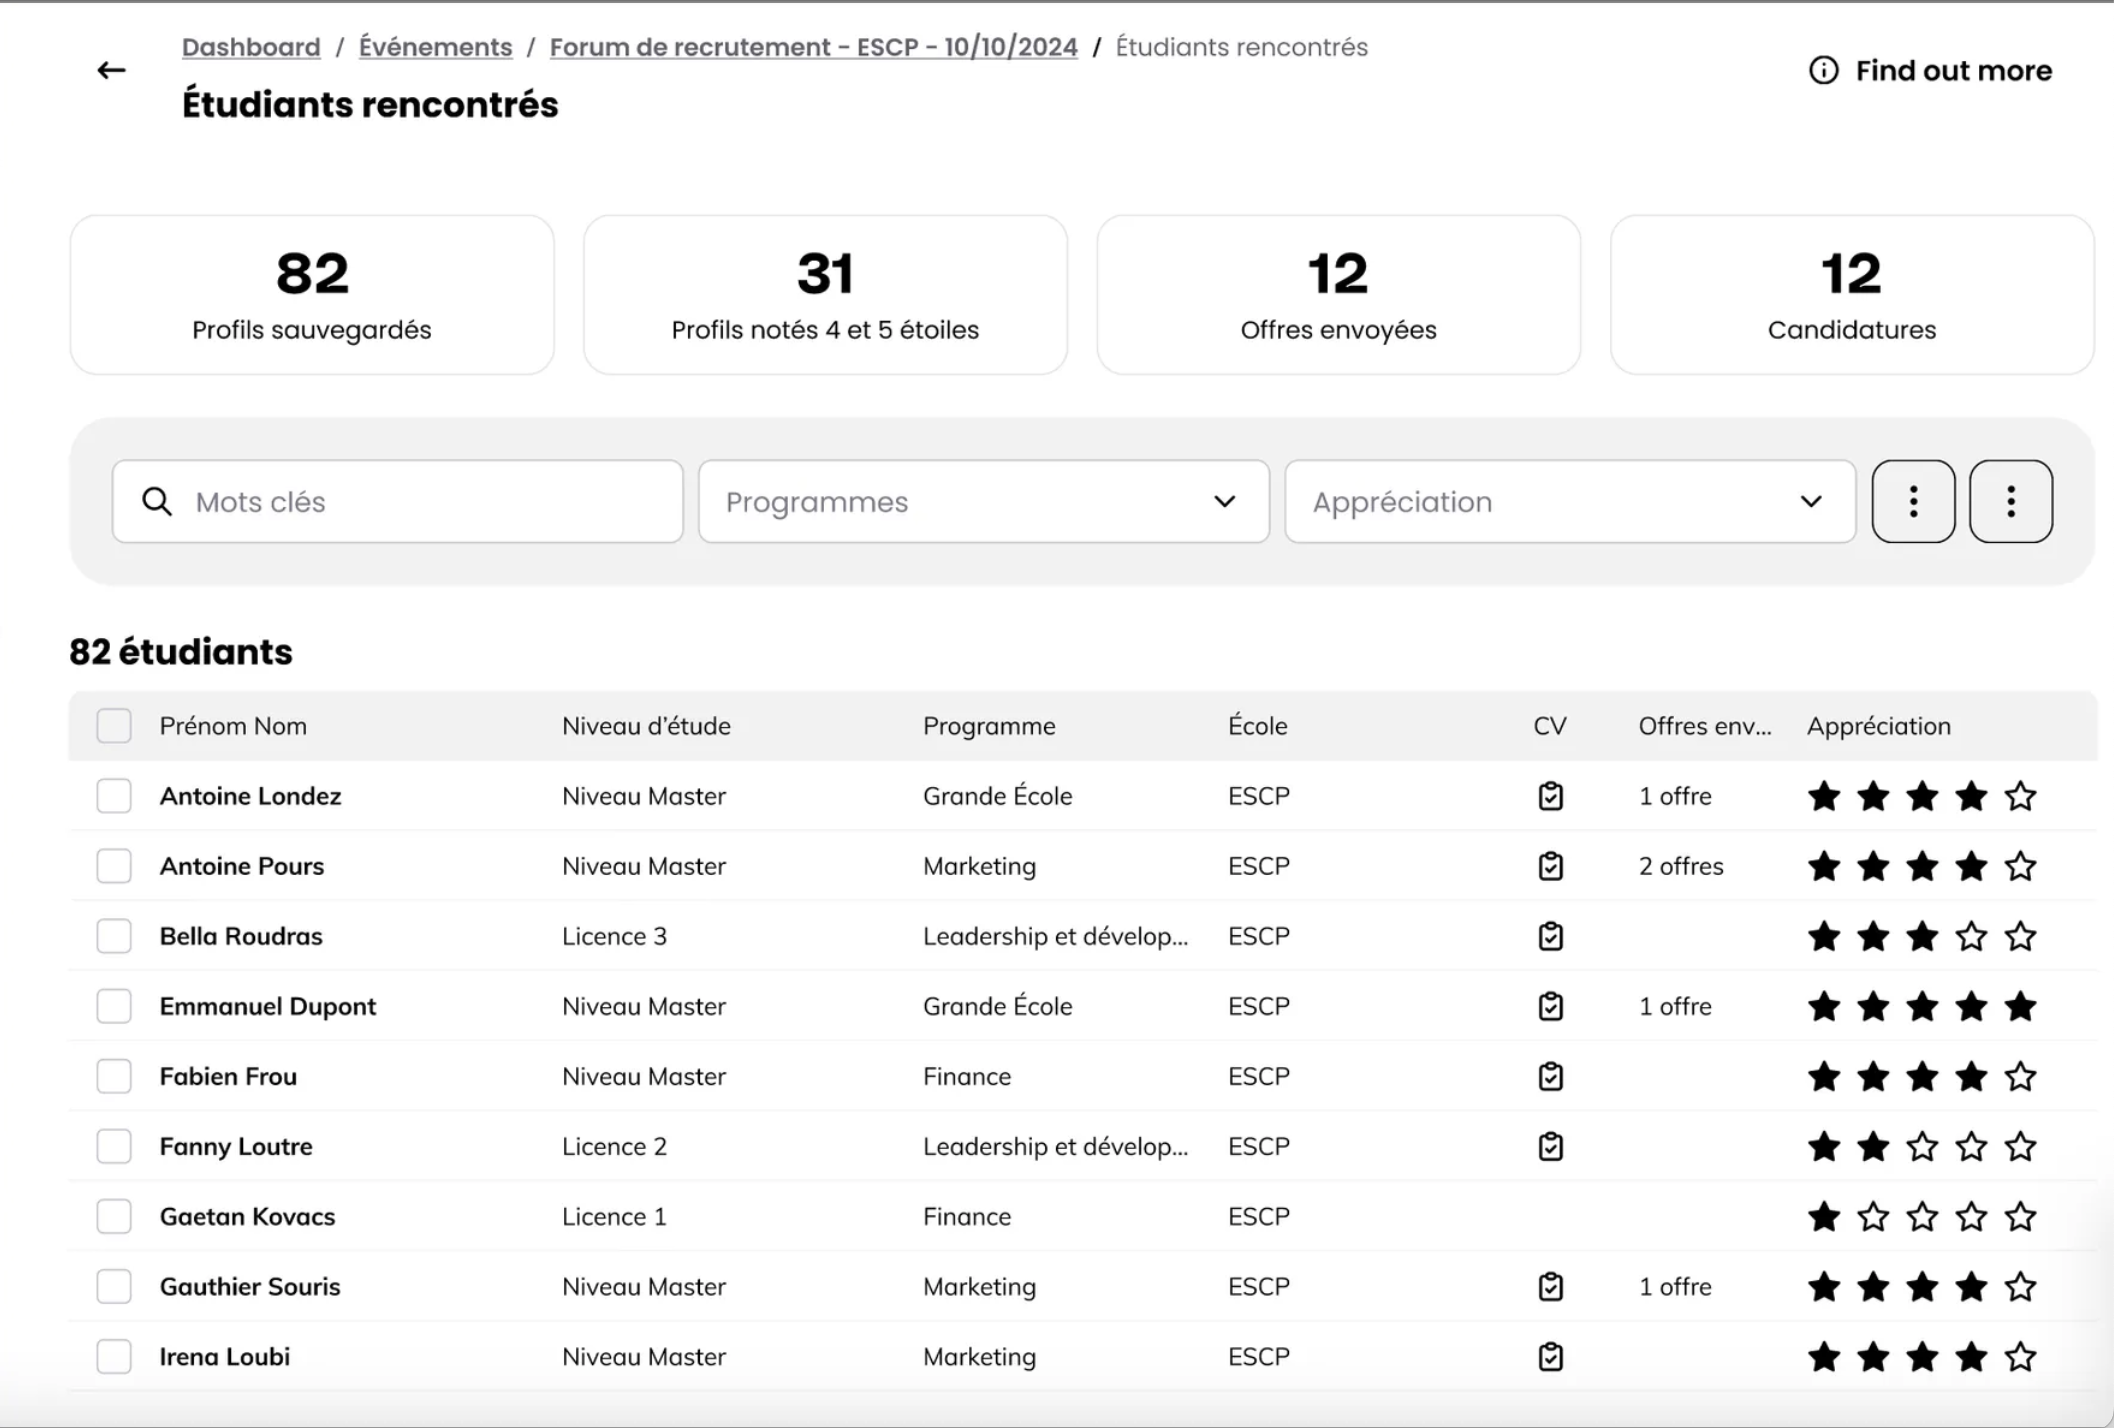Viewport: 2114px width, 1428px height.
Task: Select Irena Loubi's row checkbox
Action: [114, 1357]
